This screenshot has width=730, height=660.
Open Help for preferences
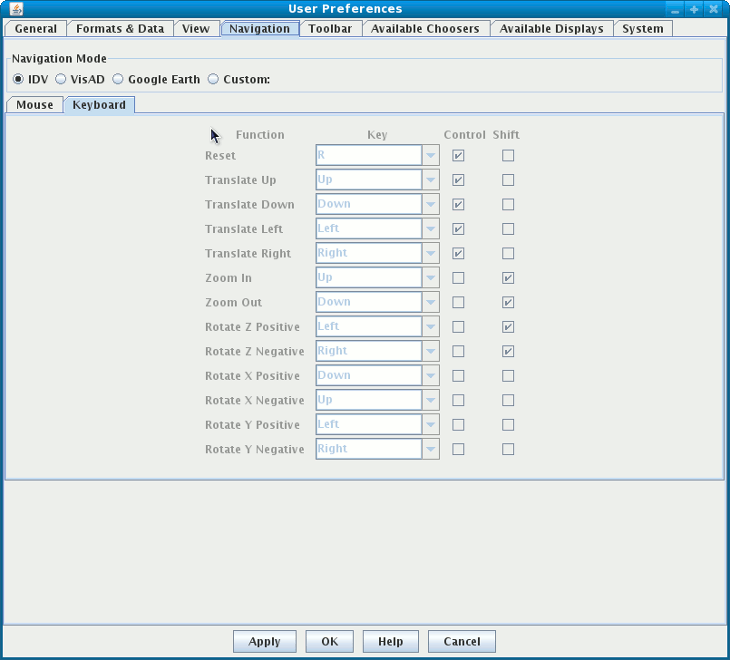pos(390,642)
